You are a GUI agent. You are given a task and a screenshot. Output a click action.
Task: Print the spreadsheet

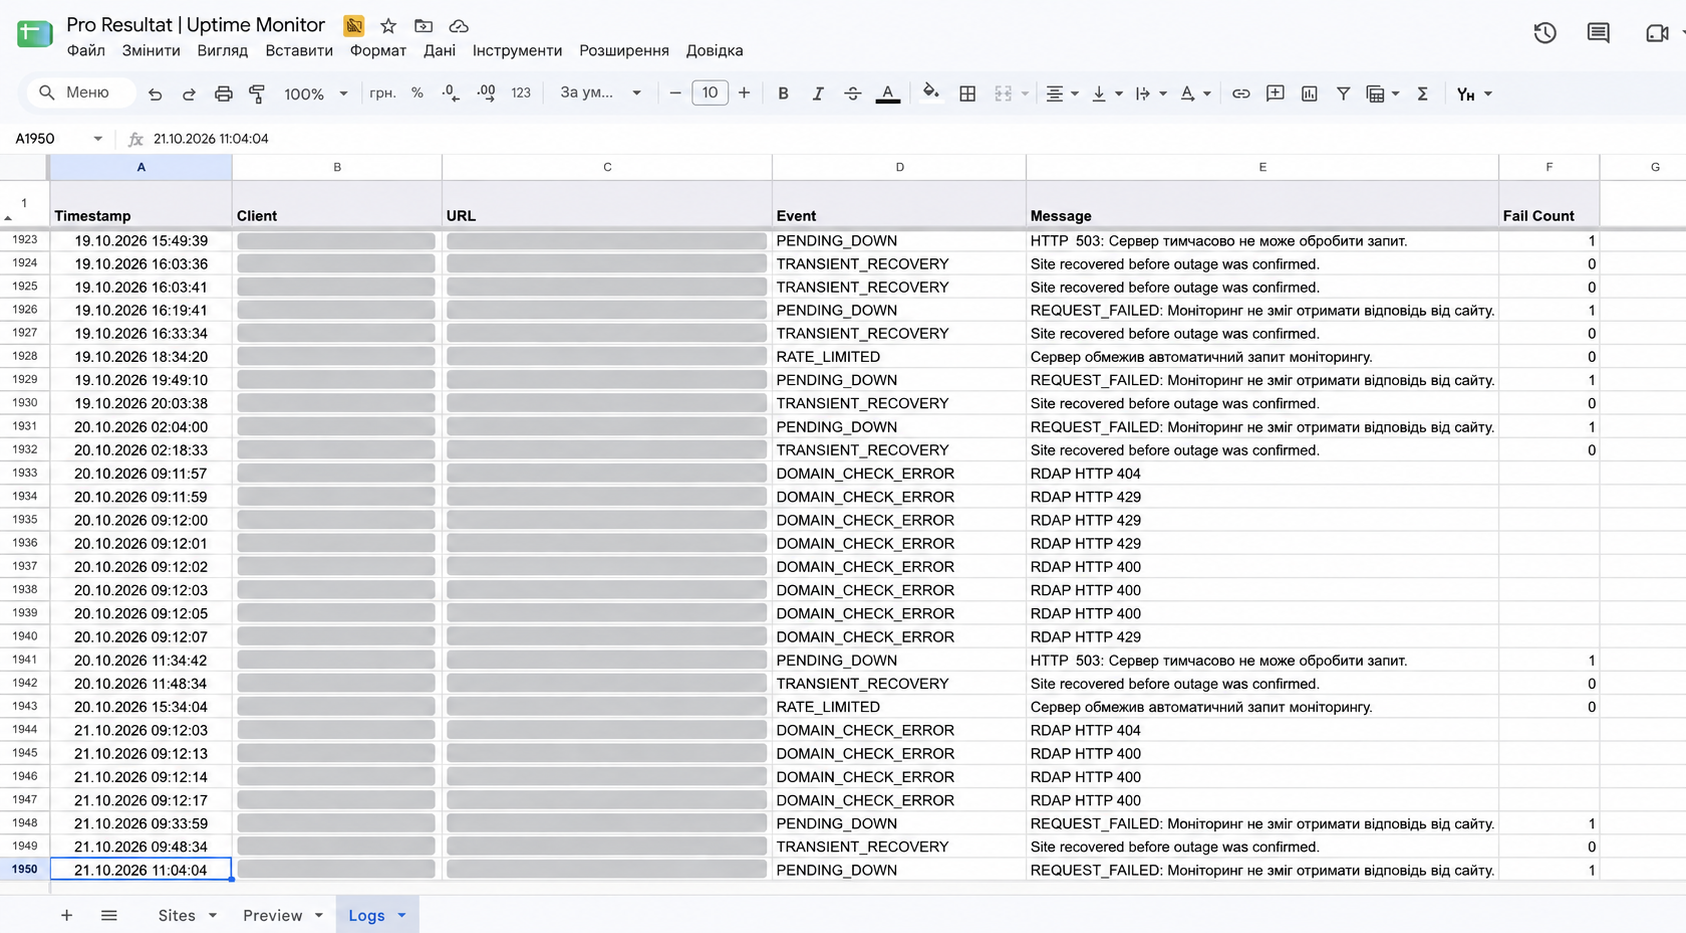tap(223, 94)
